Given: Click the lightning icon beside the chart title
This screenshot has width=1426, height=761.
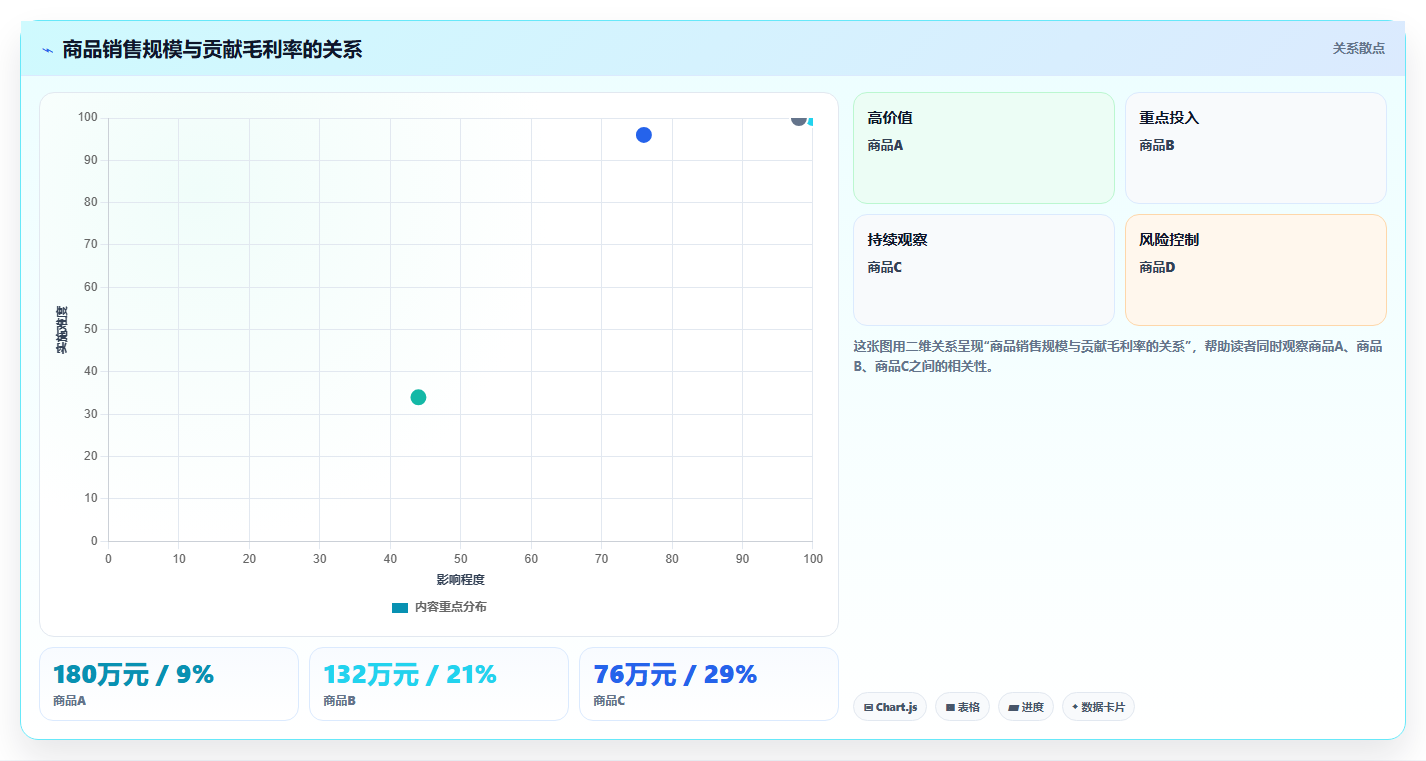Looking at the screenshot, I should (x=48, y=49).
